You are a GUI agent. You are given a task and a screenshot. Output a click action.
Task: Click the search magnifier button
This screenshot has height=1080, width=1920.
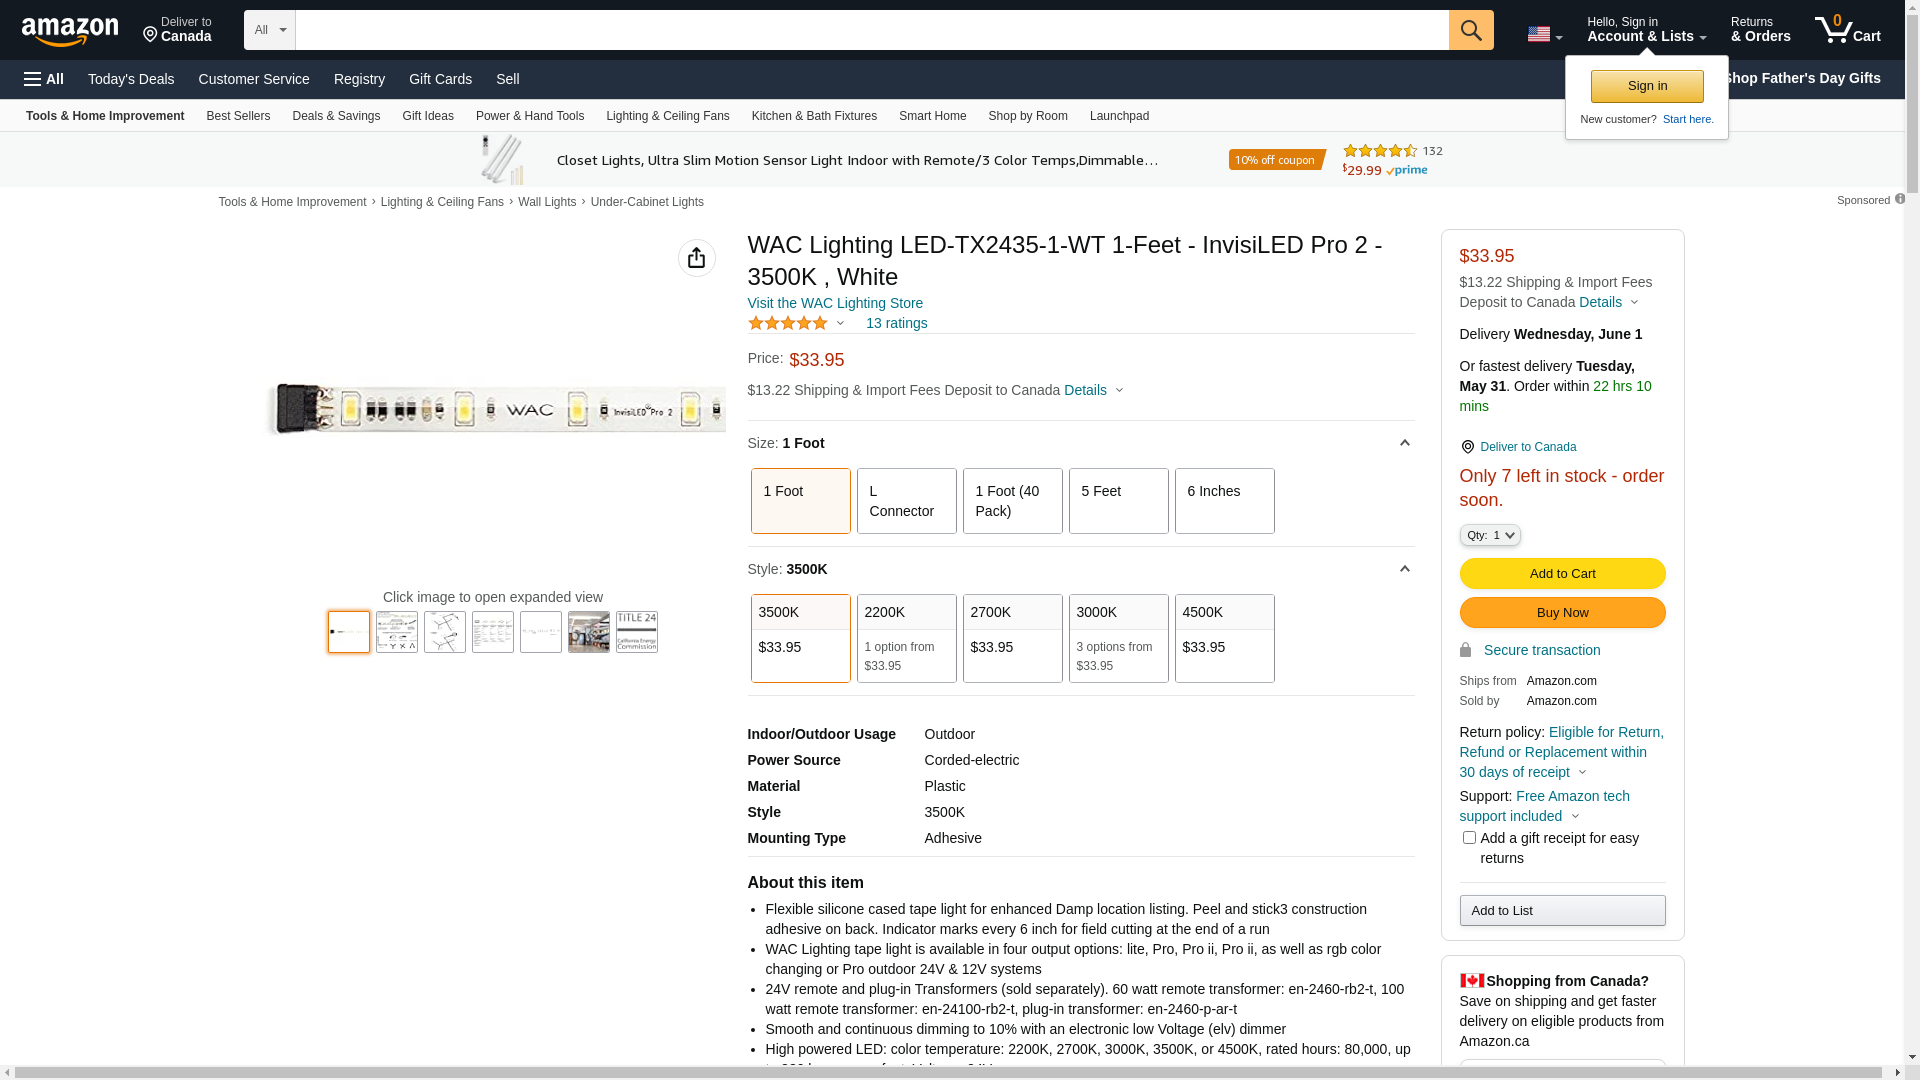click(1470, 30)
